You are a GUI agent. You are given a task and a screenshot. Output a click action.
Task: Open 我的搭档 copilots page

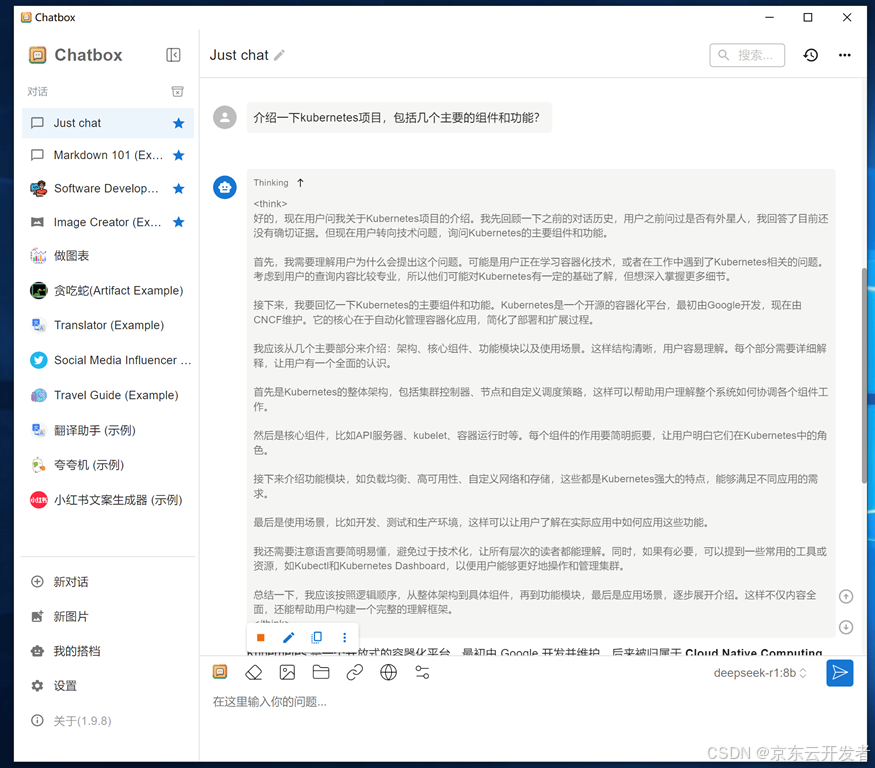(x=108, y=651)
